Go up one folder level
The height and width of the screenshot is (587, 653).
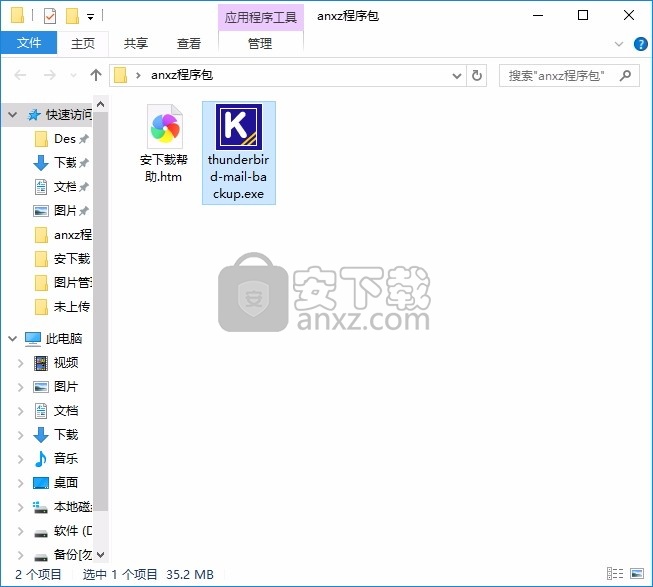pyautogui.click(x=96, y=75)
